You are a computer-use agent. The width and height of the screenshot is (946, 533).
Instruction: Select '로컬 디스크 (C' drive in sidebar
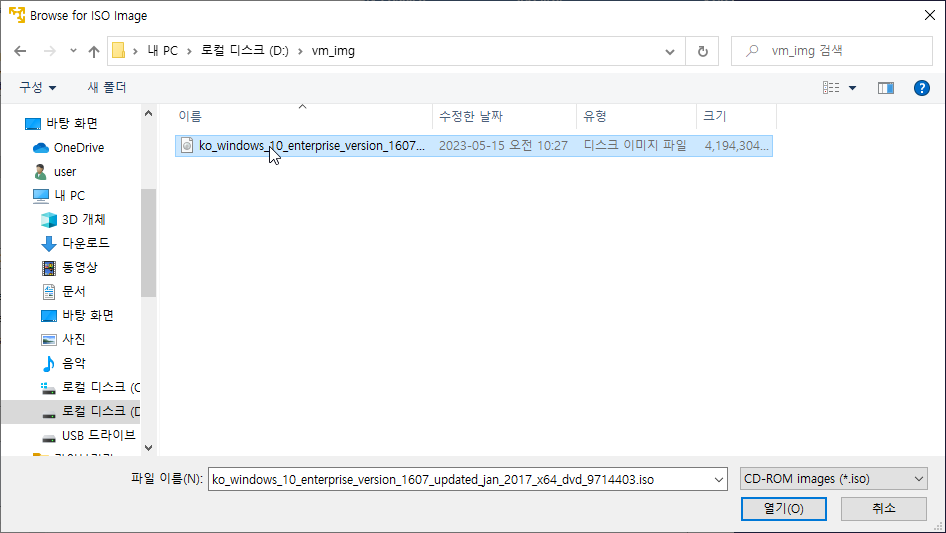click(100, 387)
